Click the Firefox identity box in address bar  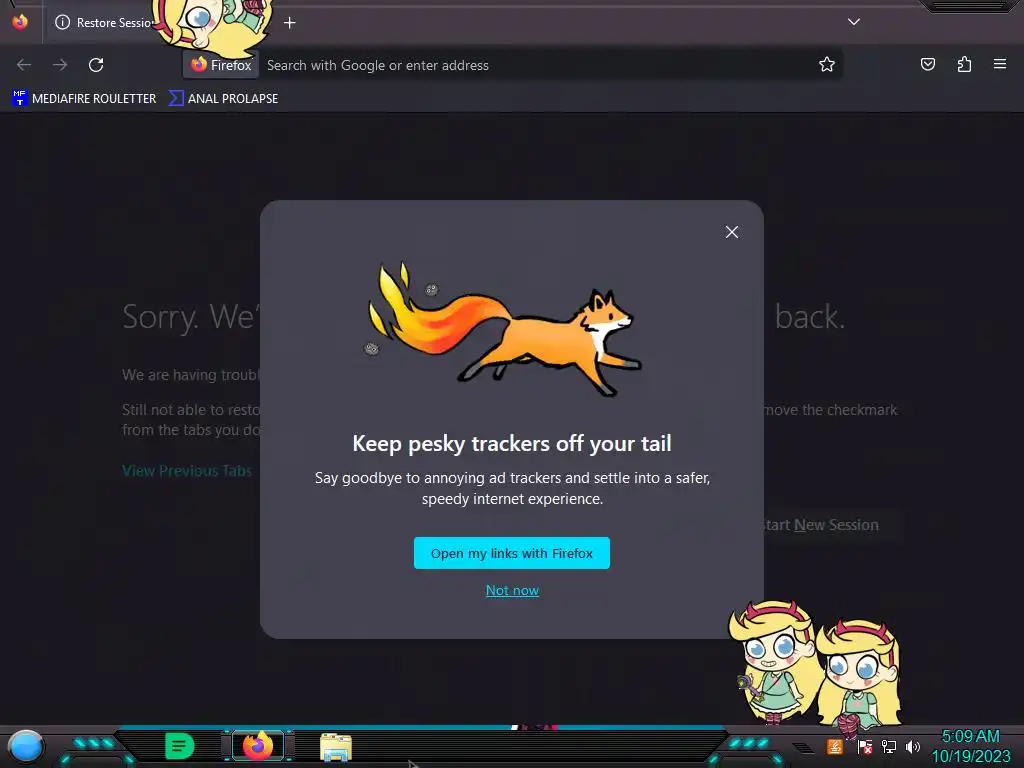221,65
